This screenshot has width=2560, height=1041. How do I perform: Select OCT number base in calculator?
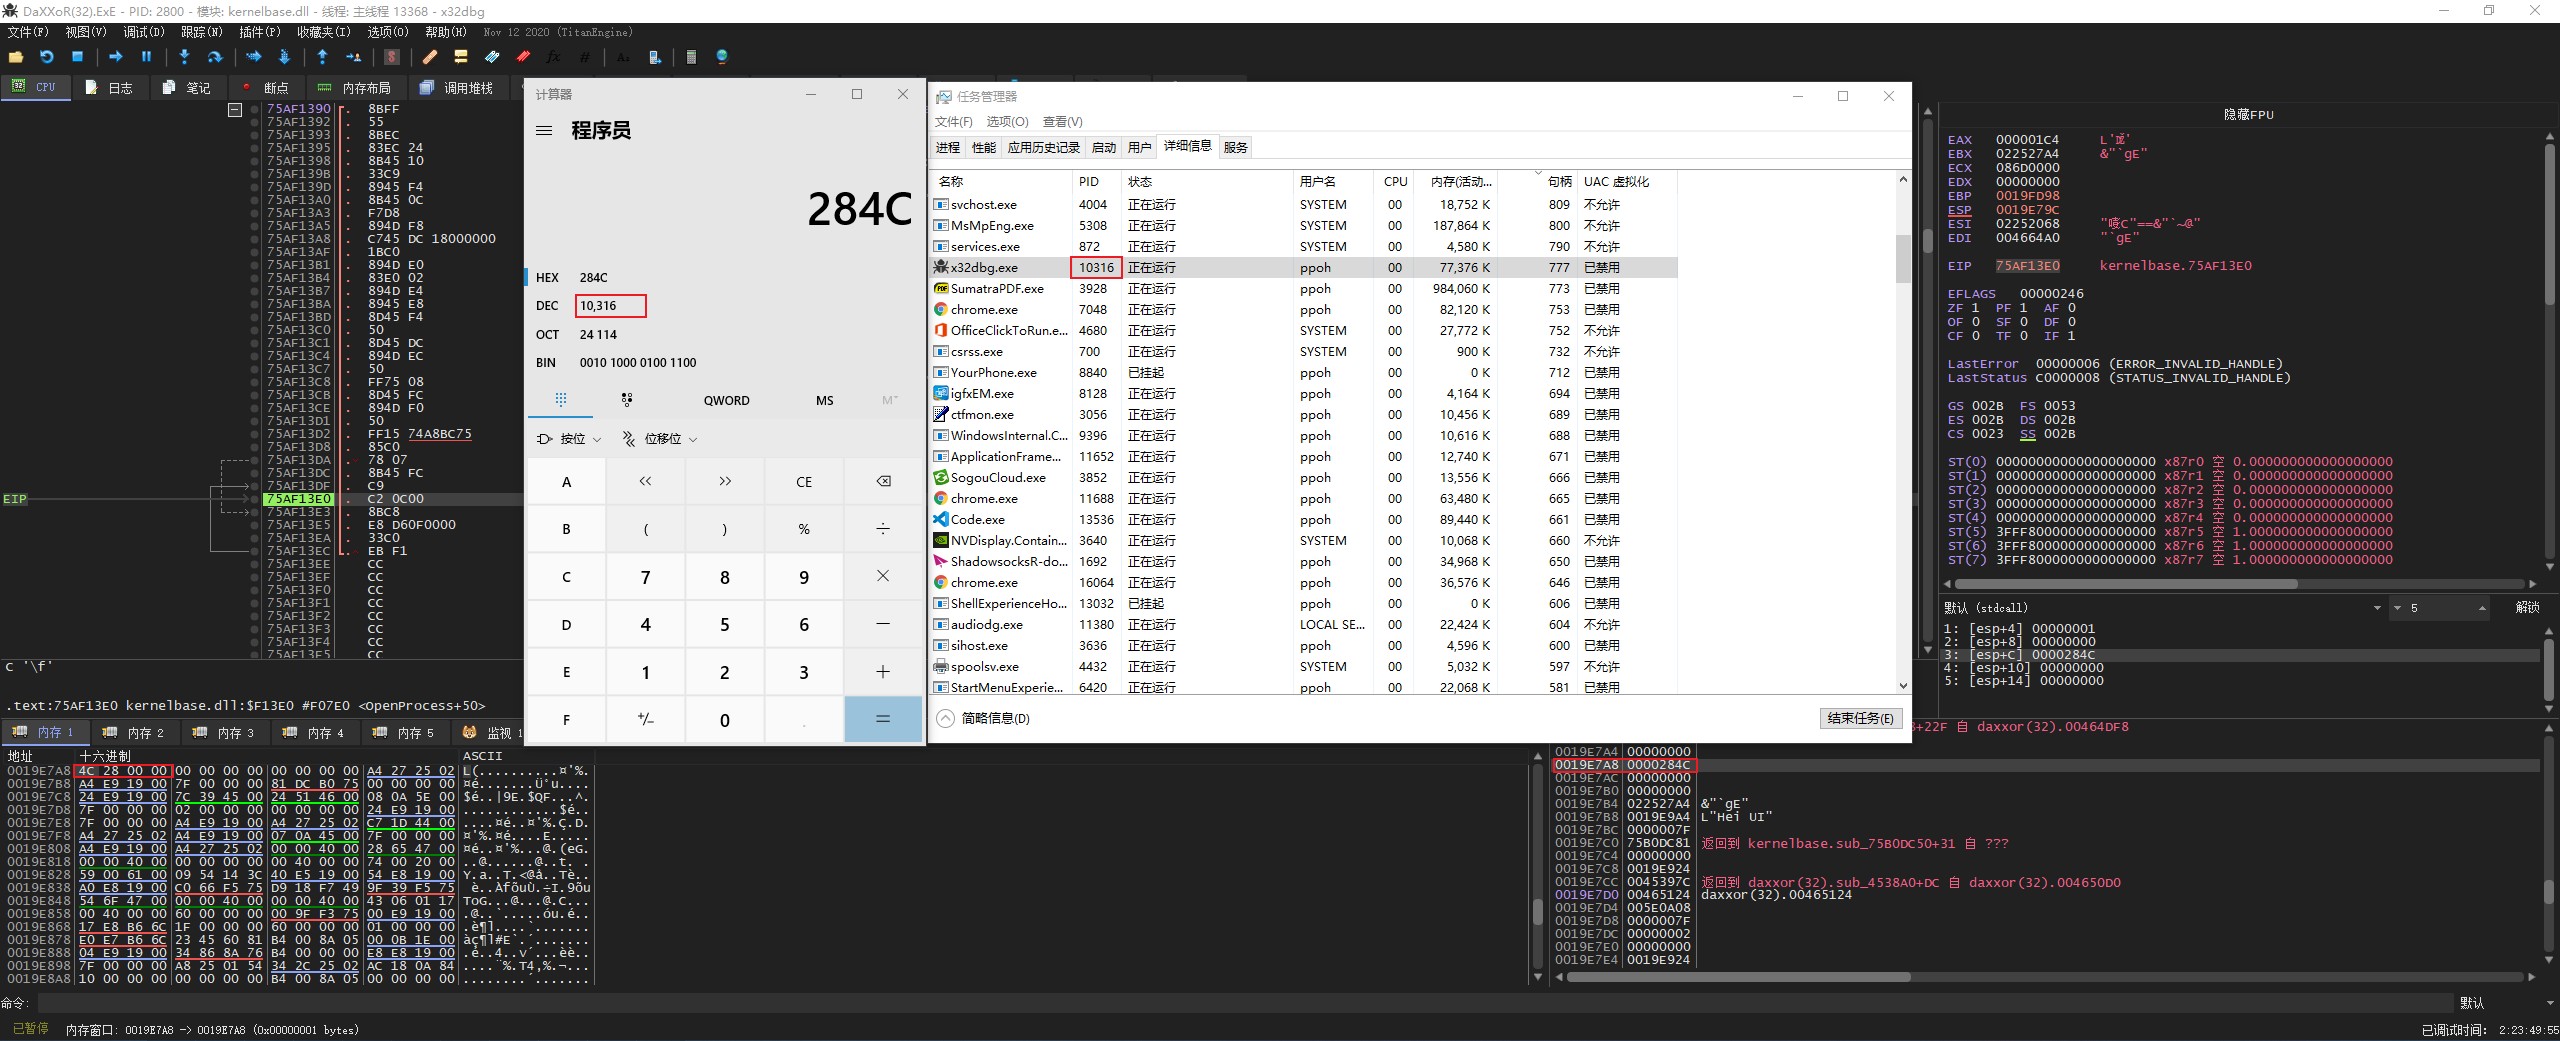click(725, 335)
